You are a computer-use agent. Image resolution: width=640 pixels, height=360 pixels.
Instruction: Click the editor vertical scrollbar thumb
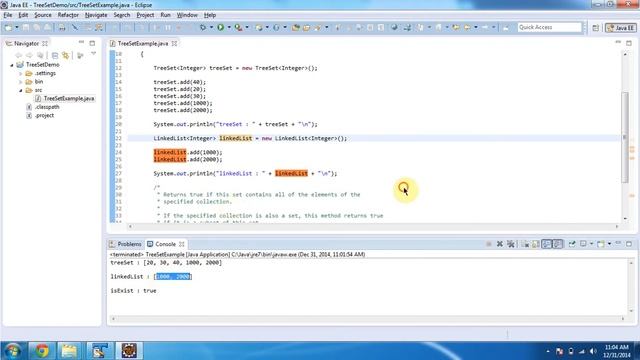click(x=625, y=137)
